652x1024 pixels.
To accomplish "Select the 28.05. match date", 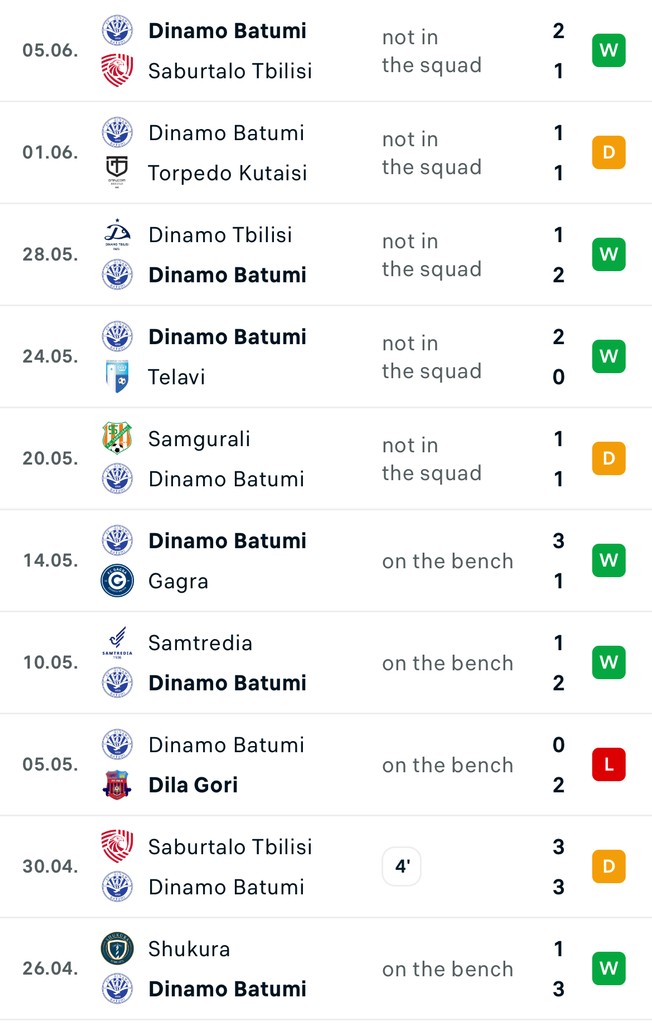I will (50, 255).
